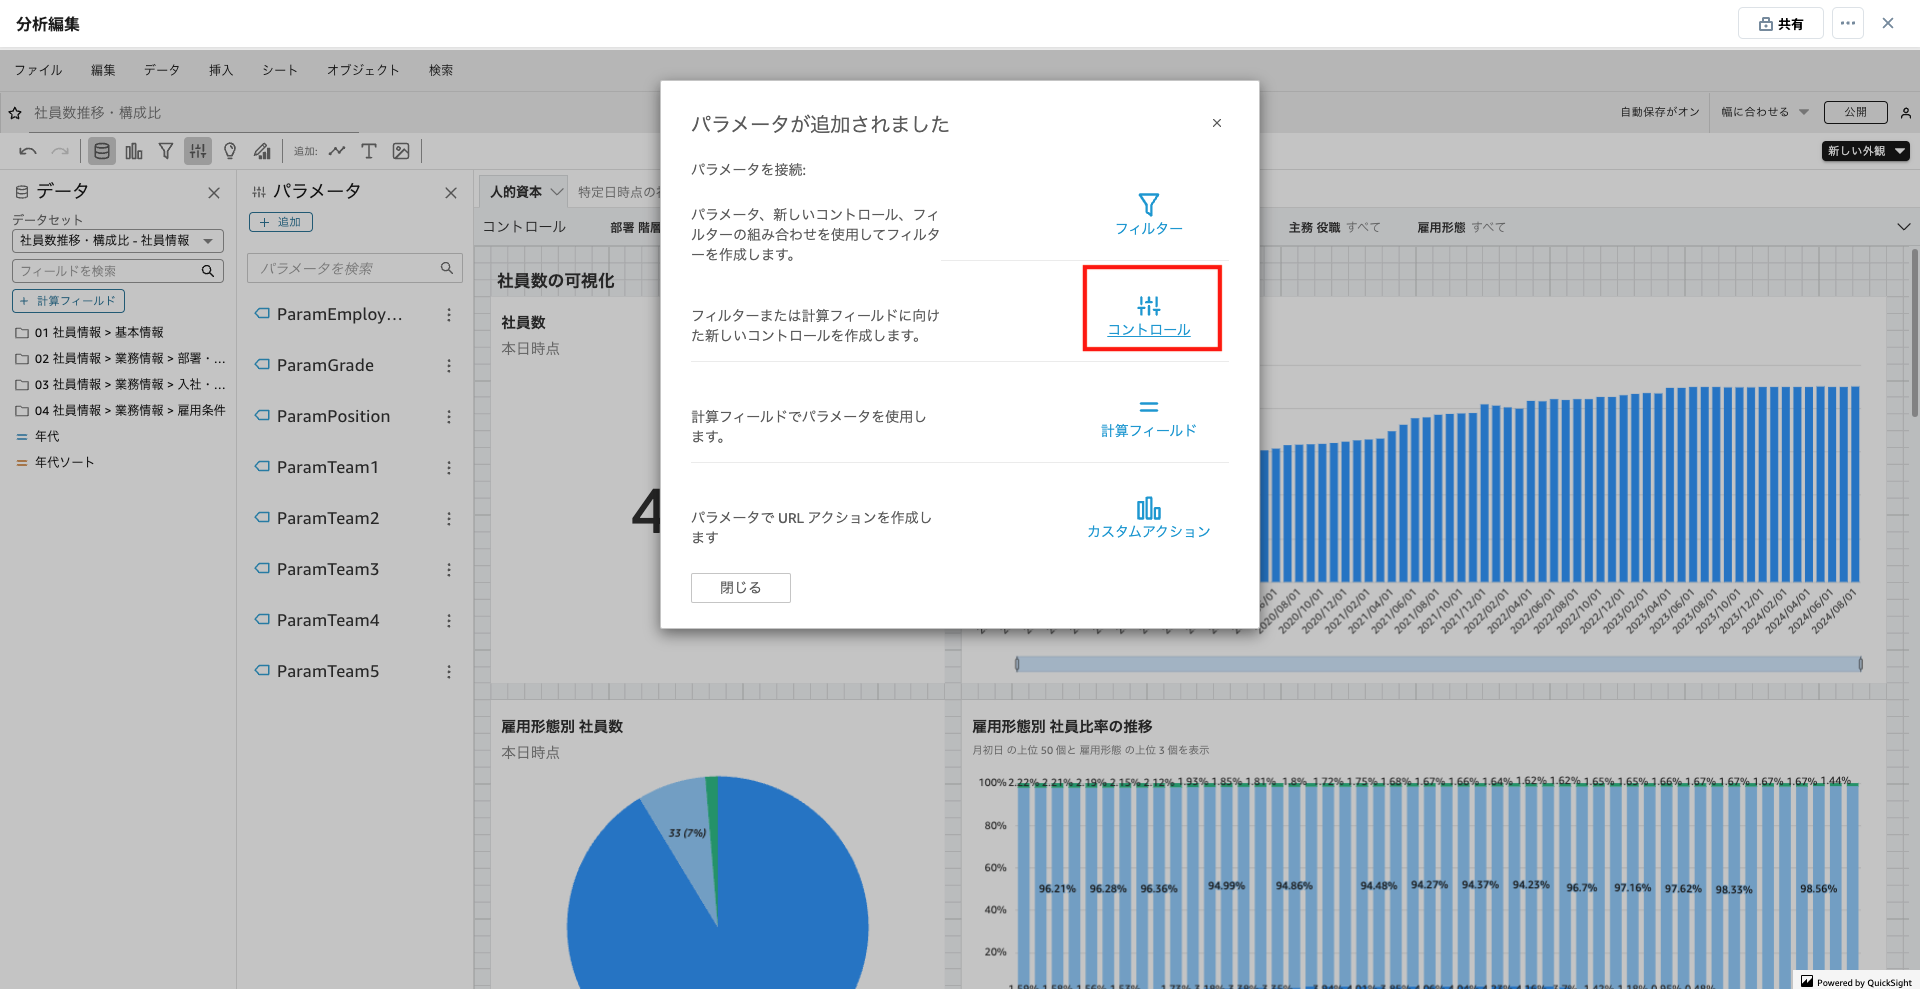The height and width of the screenshot is (989, 1920).
Task: Open the calculated field icon in the toolbar
Action: [261, 151]
